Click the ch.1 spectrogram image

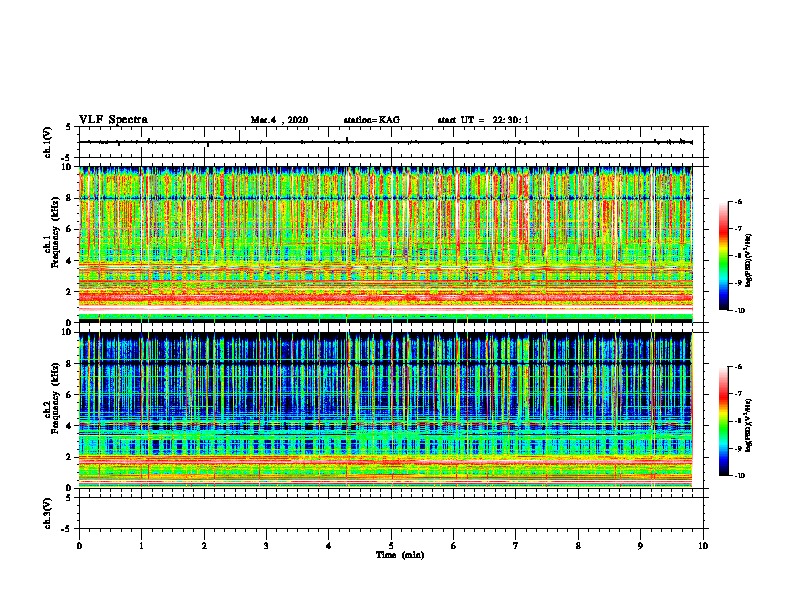click(386, 244)
